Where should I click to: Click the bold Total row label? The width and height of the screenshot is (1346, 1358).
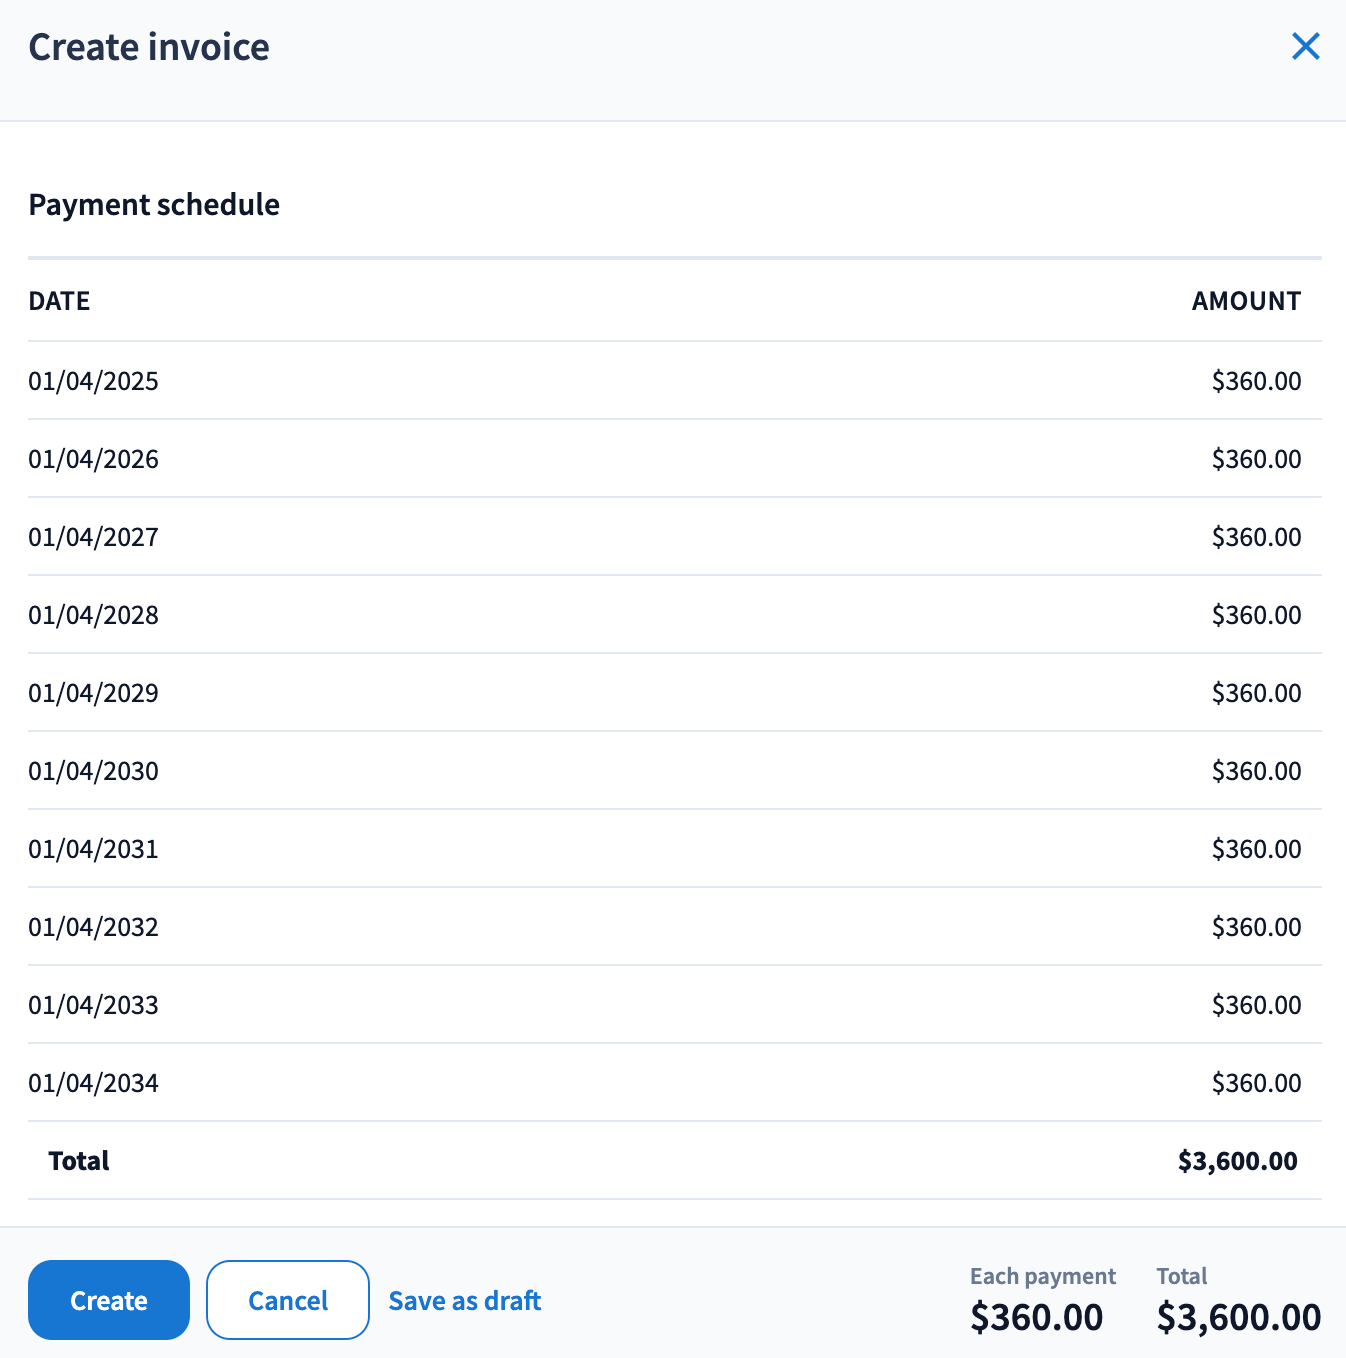79,1161
